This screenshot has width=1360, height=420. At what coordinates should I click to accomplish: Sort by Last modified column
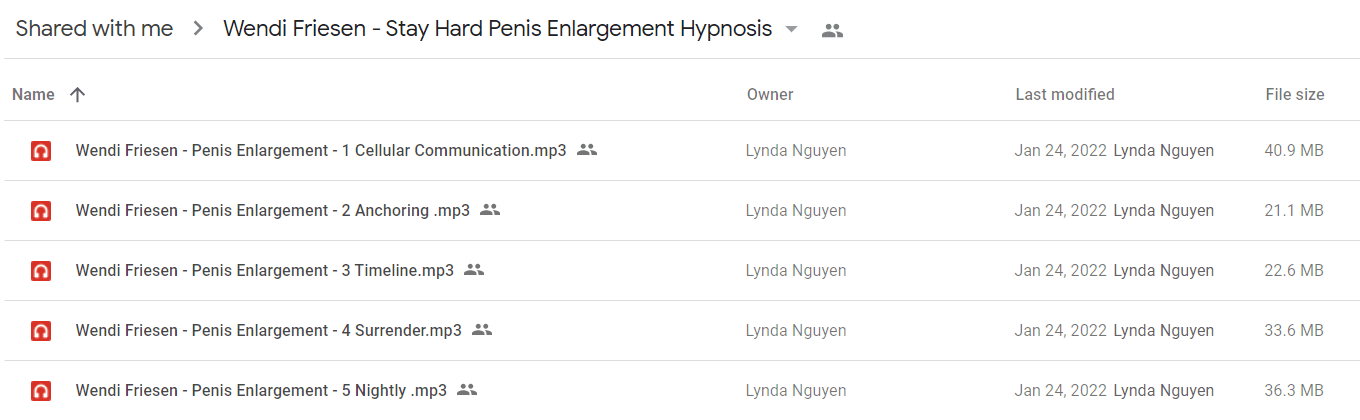point(1065,94)
